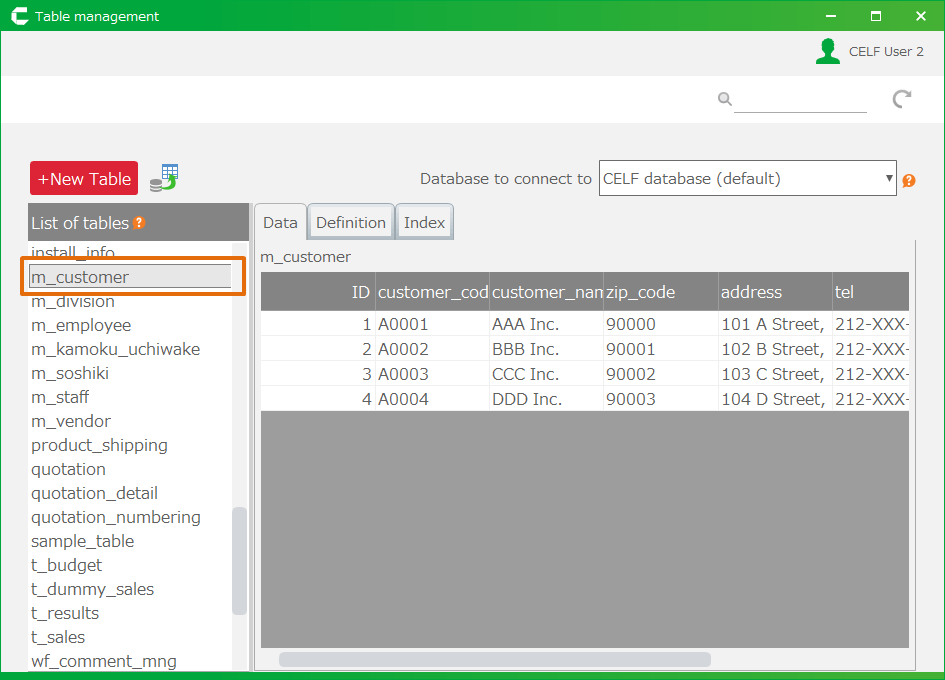Switch to the Index tab
The height and width of the screenshot is (680, 945).
[x=424, y=223]
